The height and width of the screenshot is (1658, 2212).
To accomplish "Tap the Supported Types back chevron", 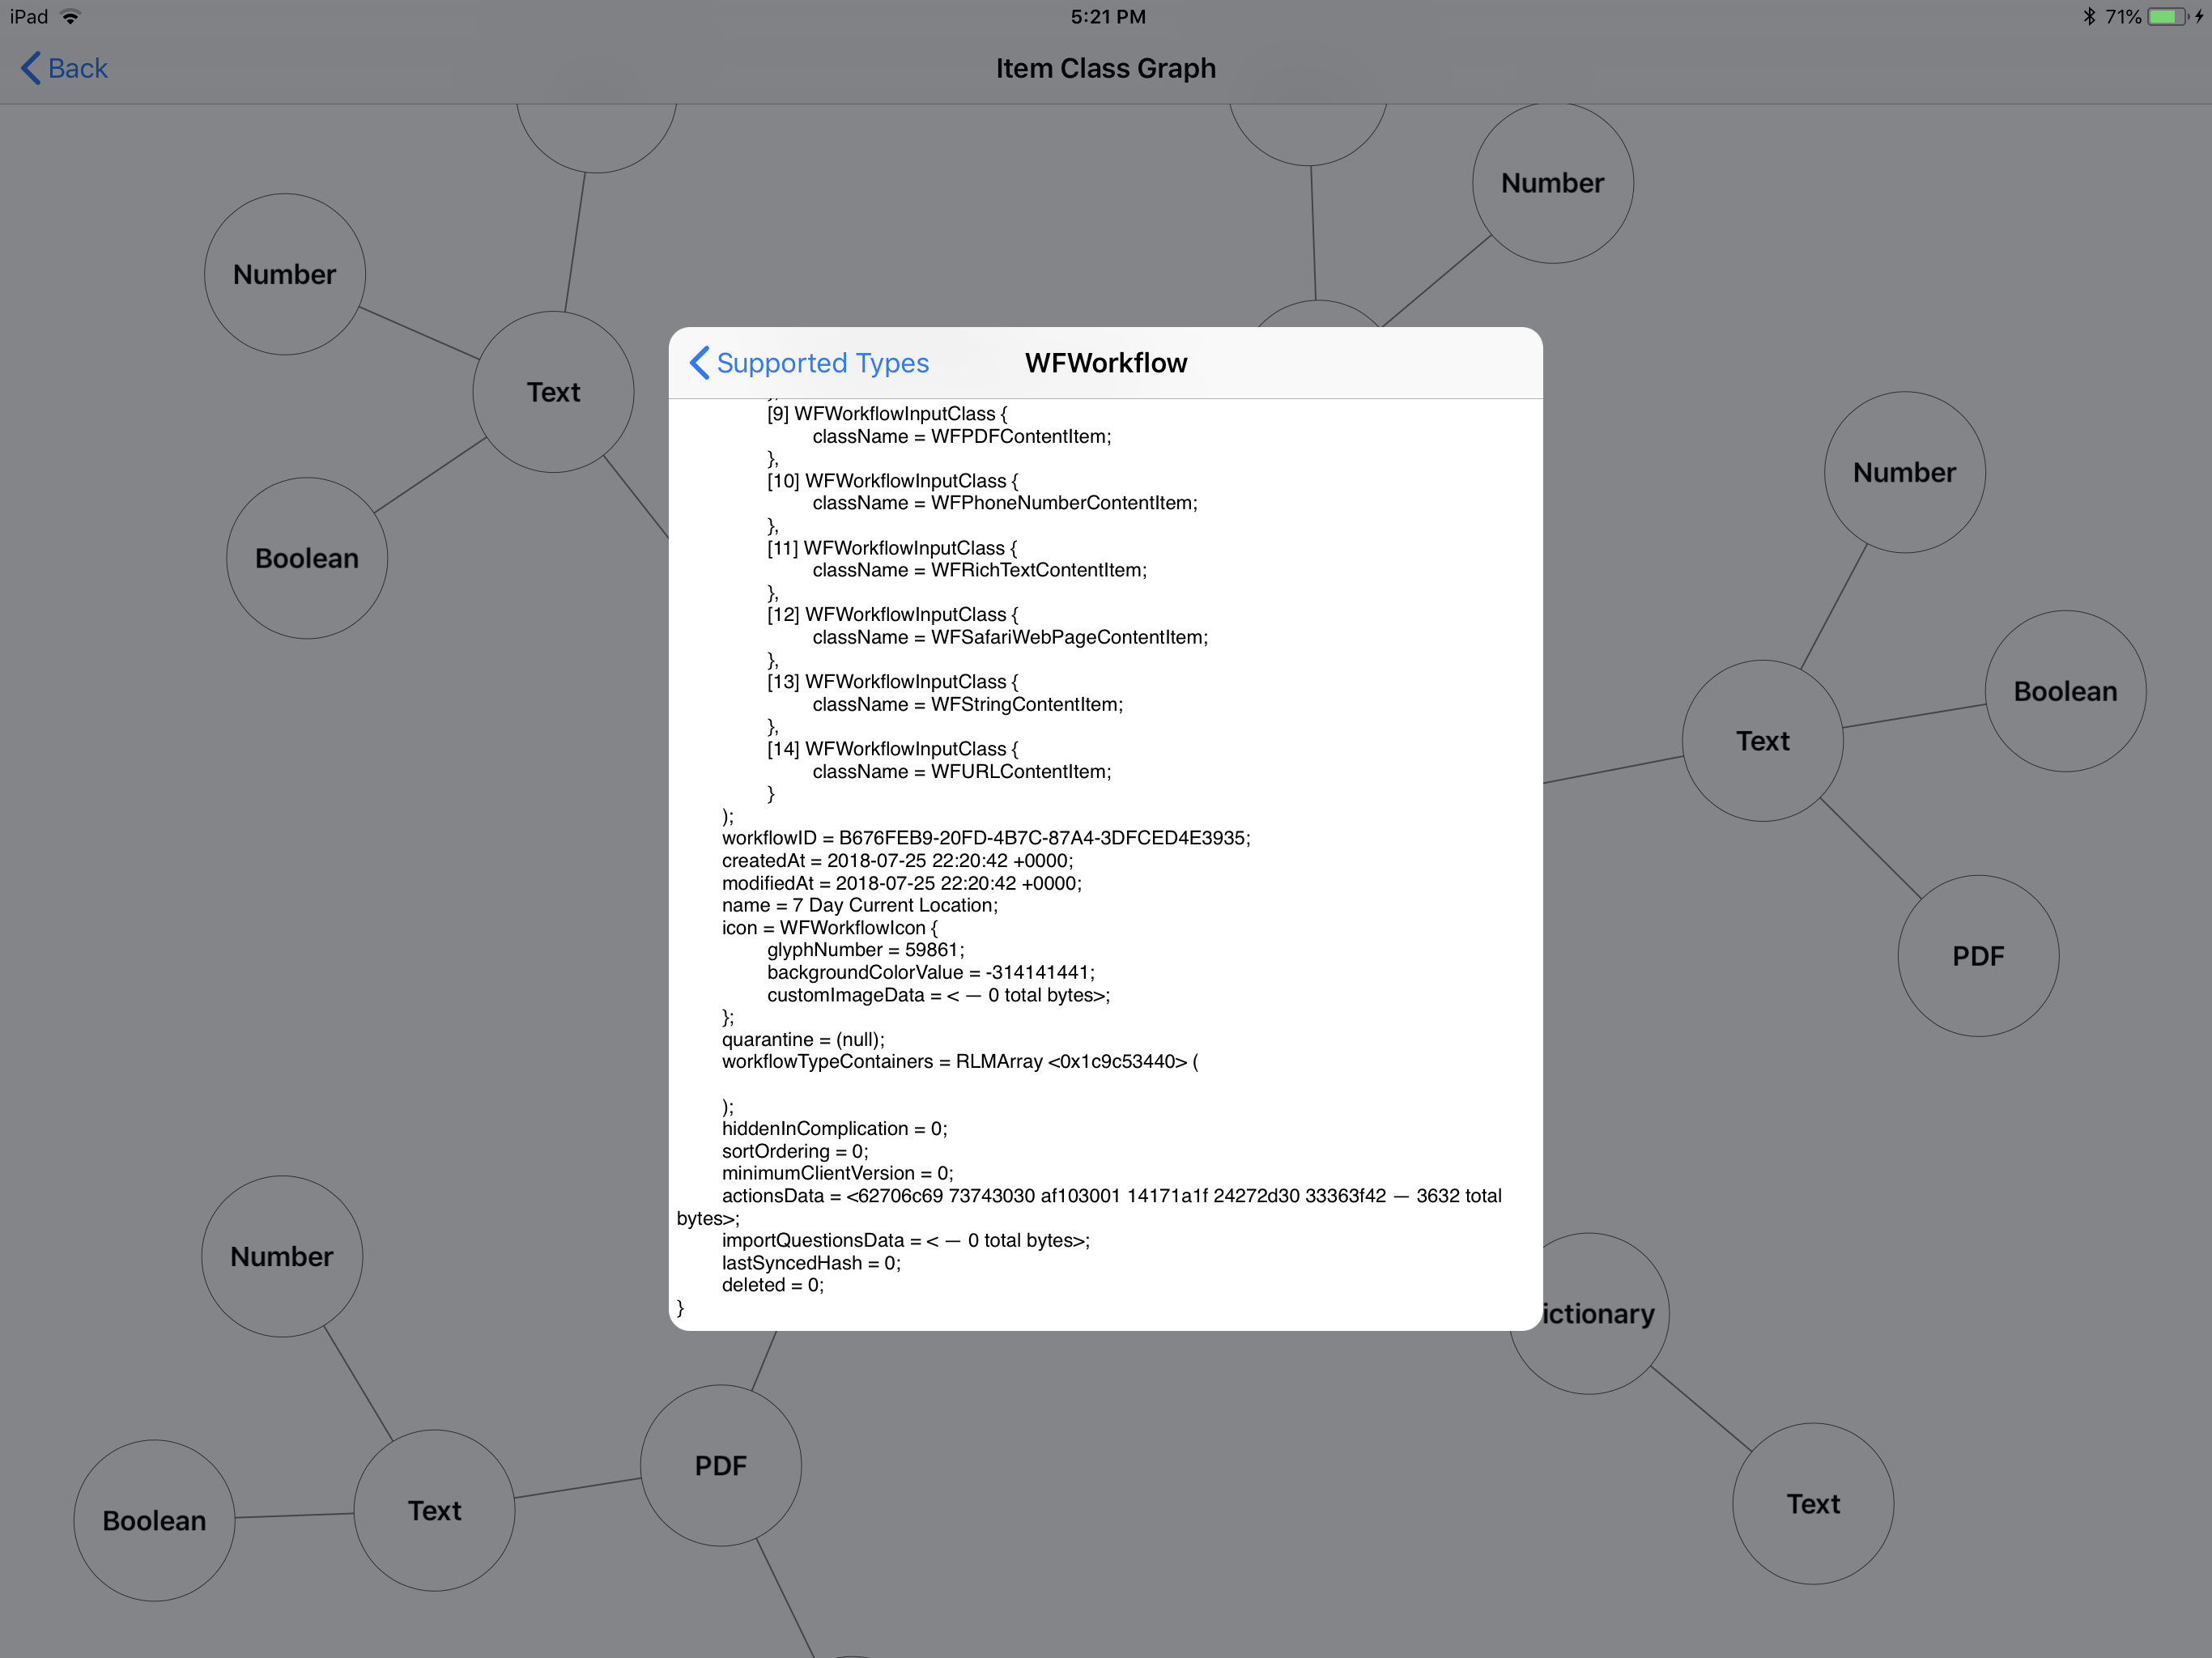I will tap(700, 362).
